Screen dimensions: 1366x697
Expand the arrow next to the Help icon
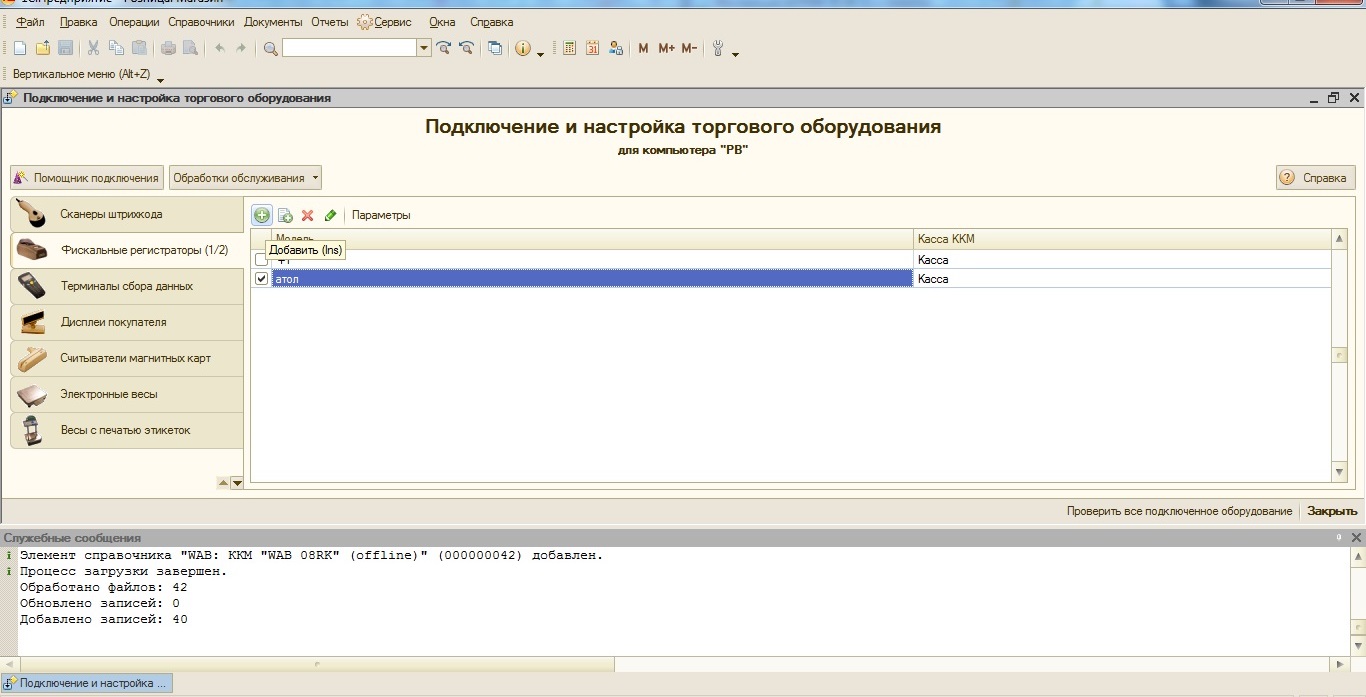(540, 52)
